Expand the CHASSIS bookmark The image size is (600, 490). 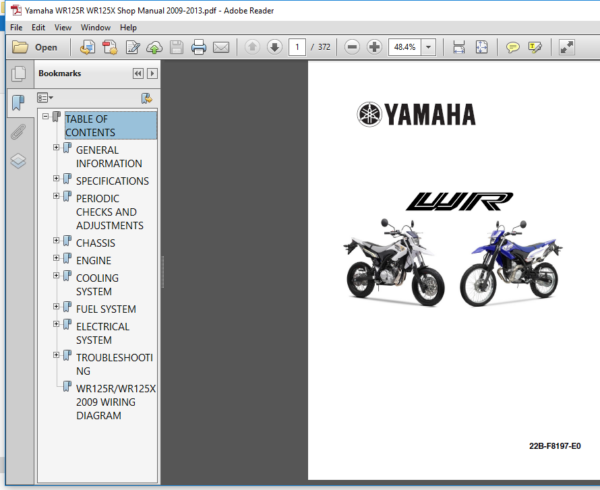point(56,240)
